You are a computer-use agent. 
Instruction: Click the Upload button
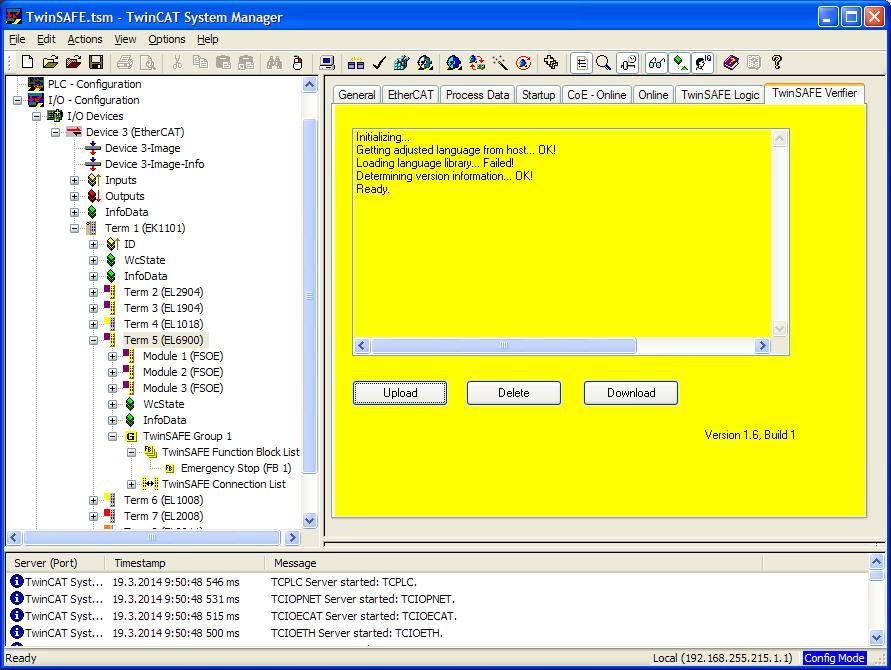pos(400,393)
